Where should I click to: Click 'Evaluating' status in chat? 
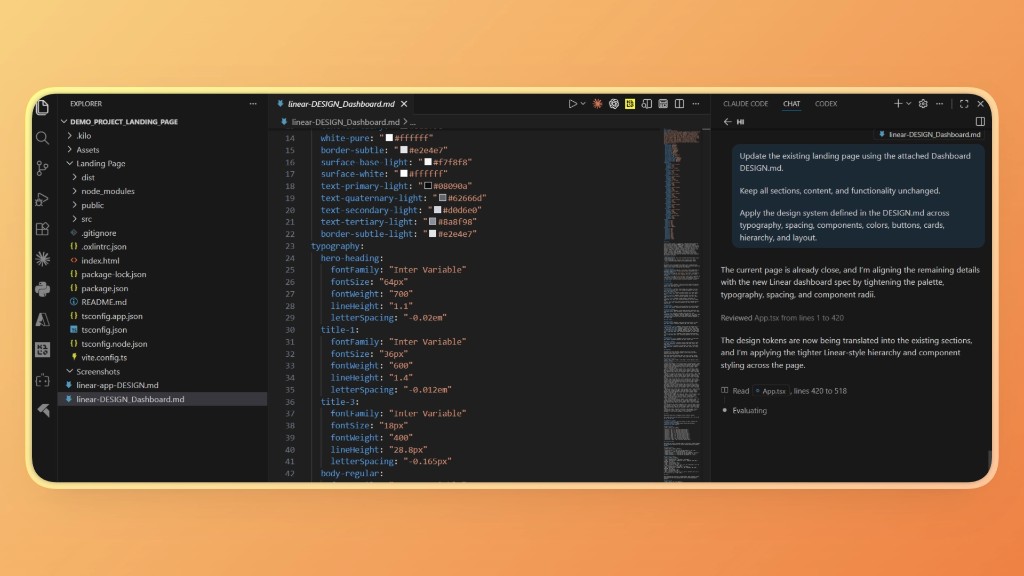(749, 411)
